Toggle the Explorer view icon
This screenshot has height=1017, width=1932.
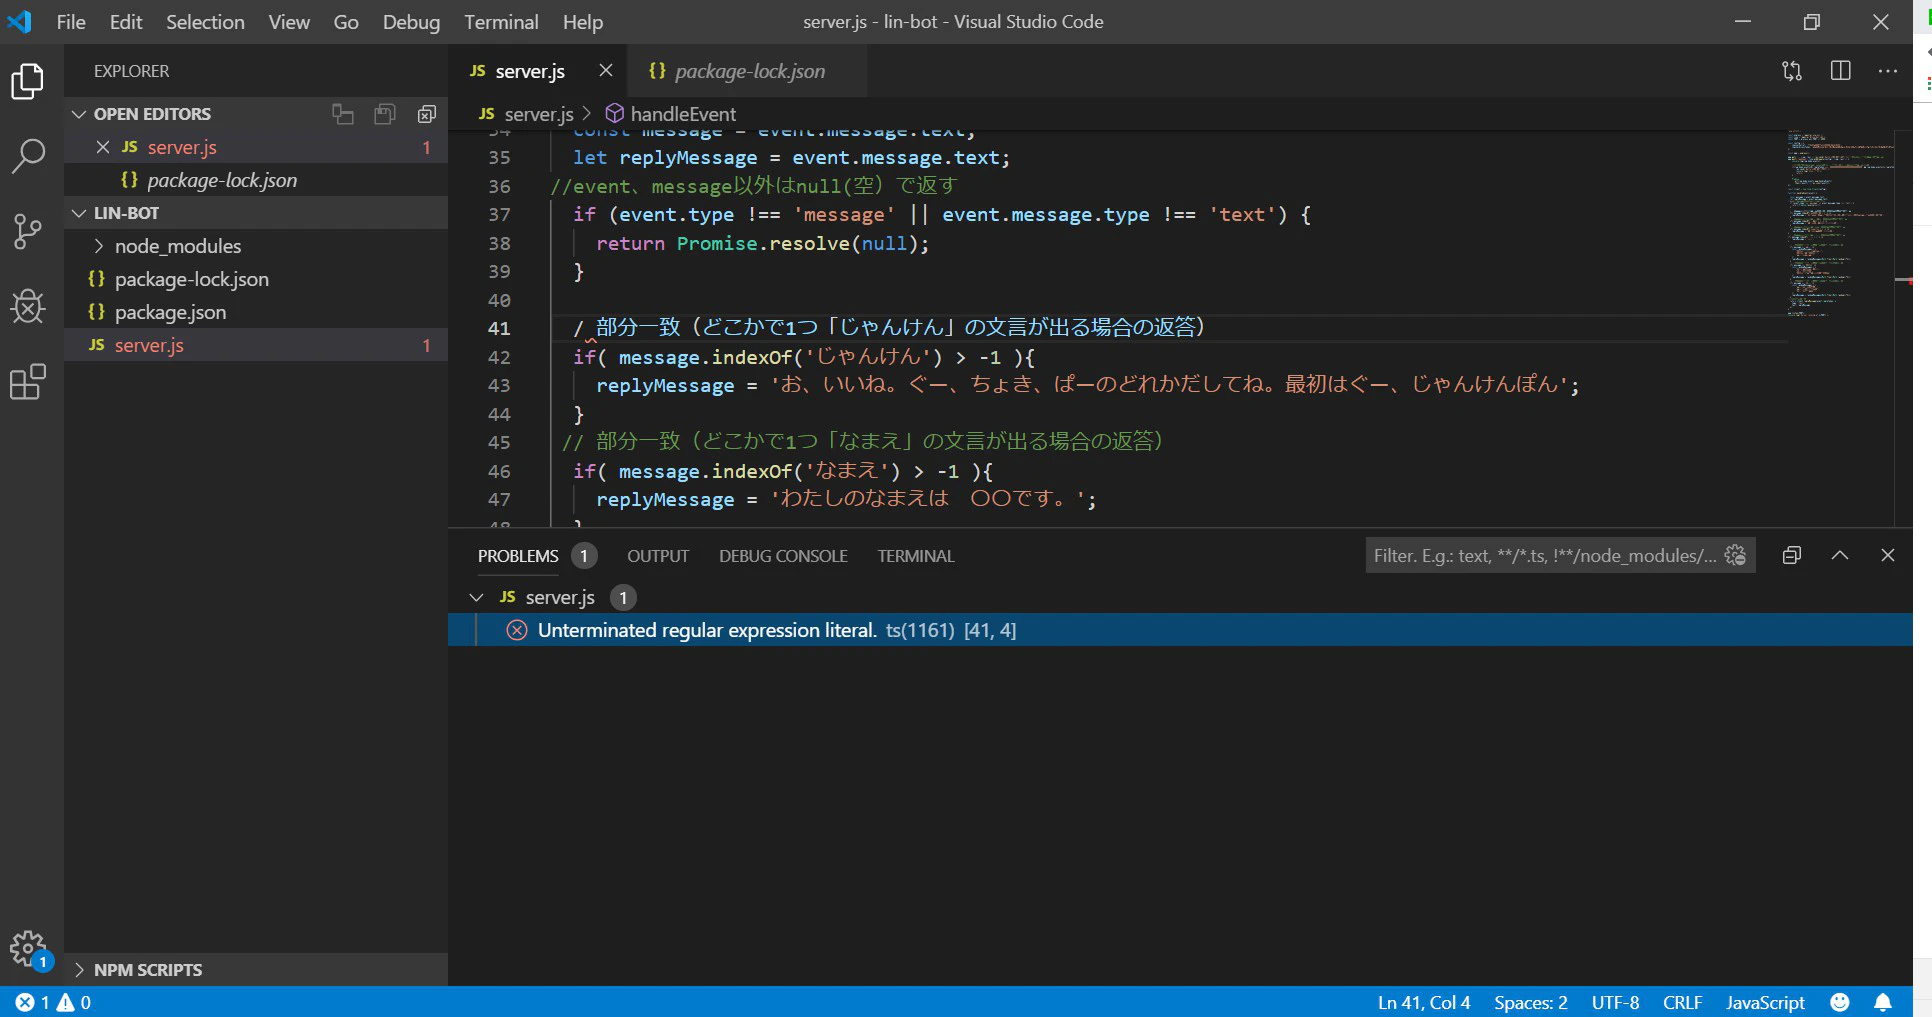pyautogui.click(x=28, y=81)
